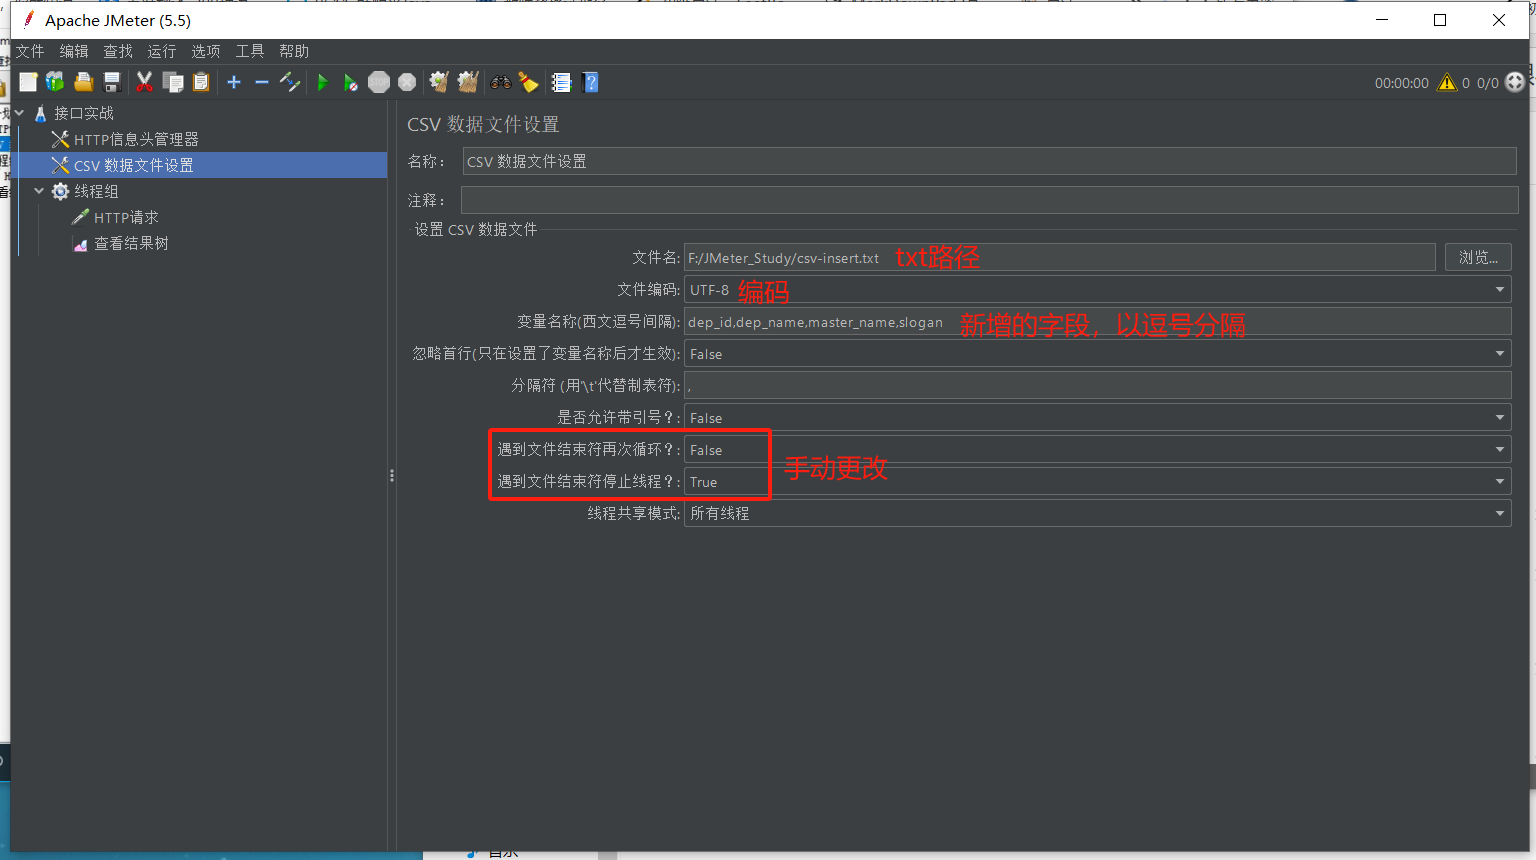Open the 运行 menu

pyautogui.click(x=162, y=51)
